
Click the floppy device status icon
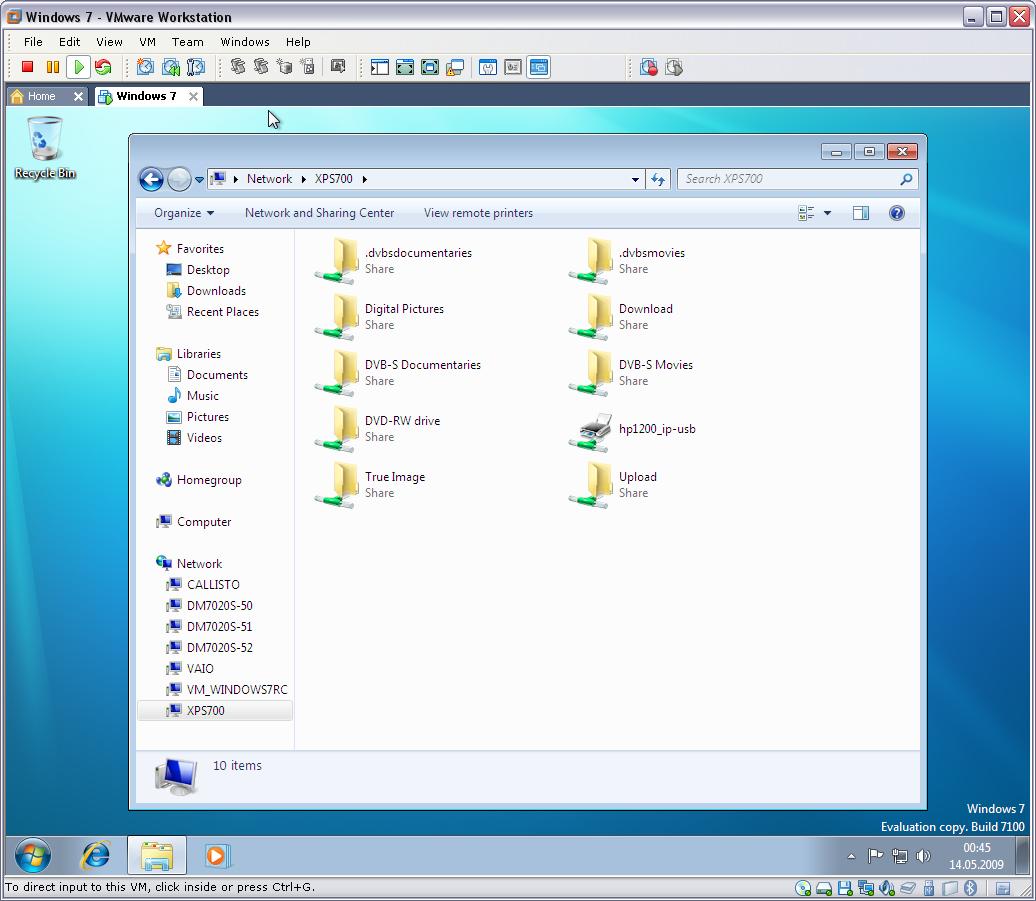845,888
